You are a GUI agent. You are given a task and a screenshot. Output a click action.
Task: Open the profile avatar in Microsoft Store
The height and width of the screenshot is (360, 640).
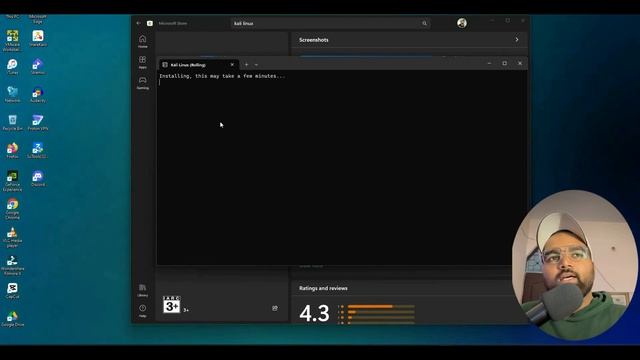[x=462, y=23]
